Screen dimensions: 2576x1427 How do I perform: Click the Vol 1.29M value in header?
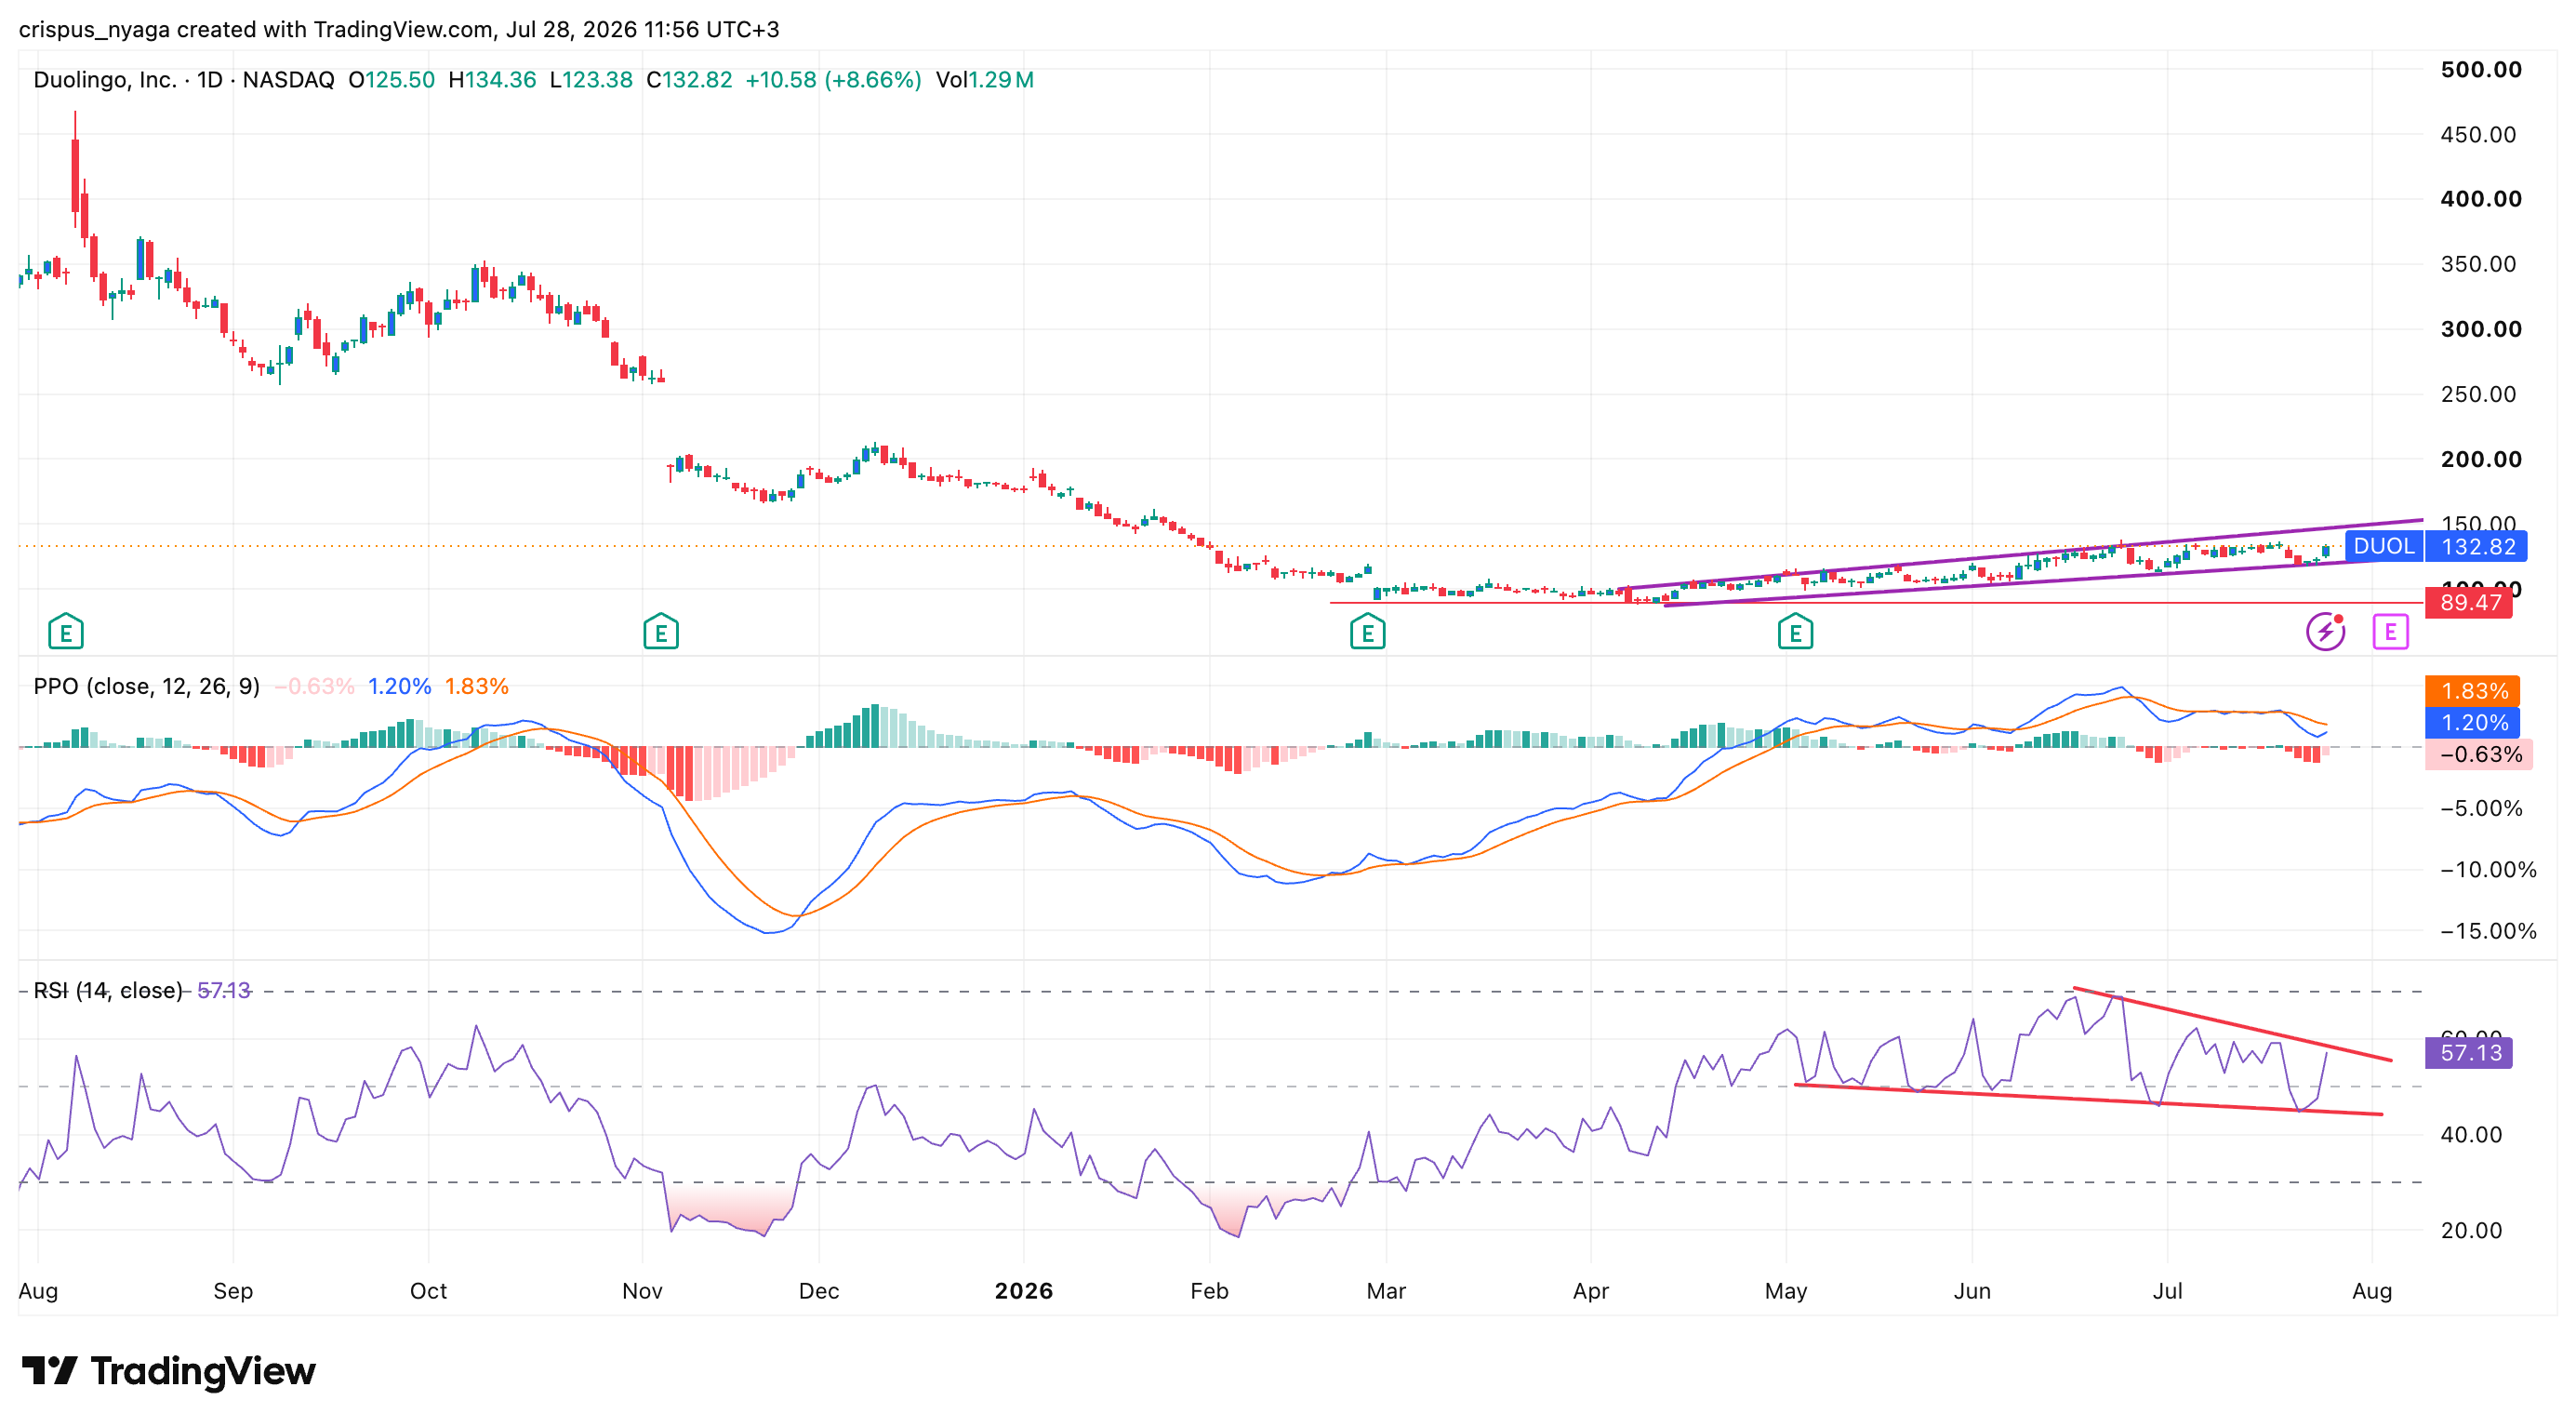984,80
